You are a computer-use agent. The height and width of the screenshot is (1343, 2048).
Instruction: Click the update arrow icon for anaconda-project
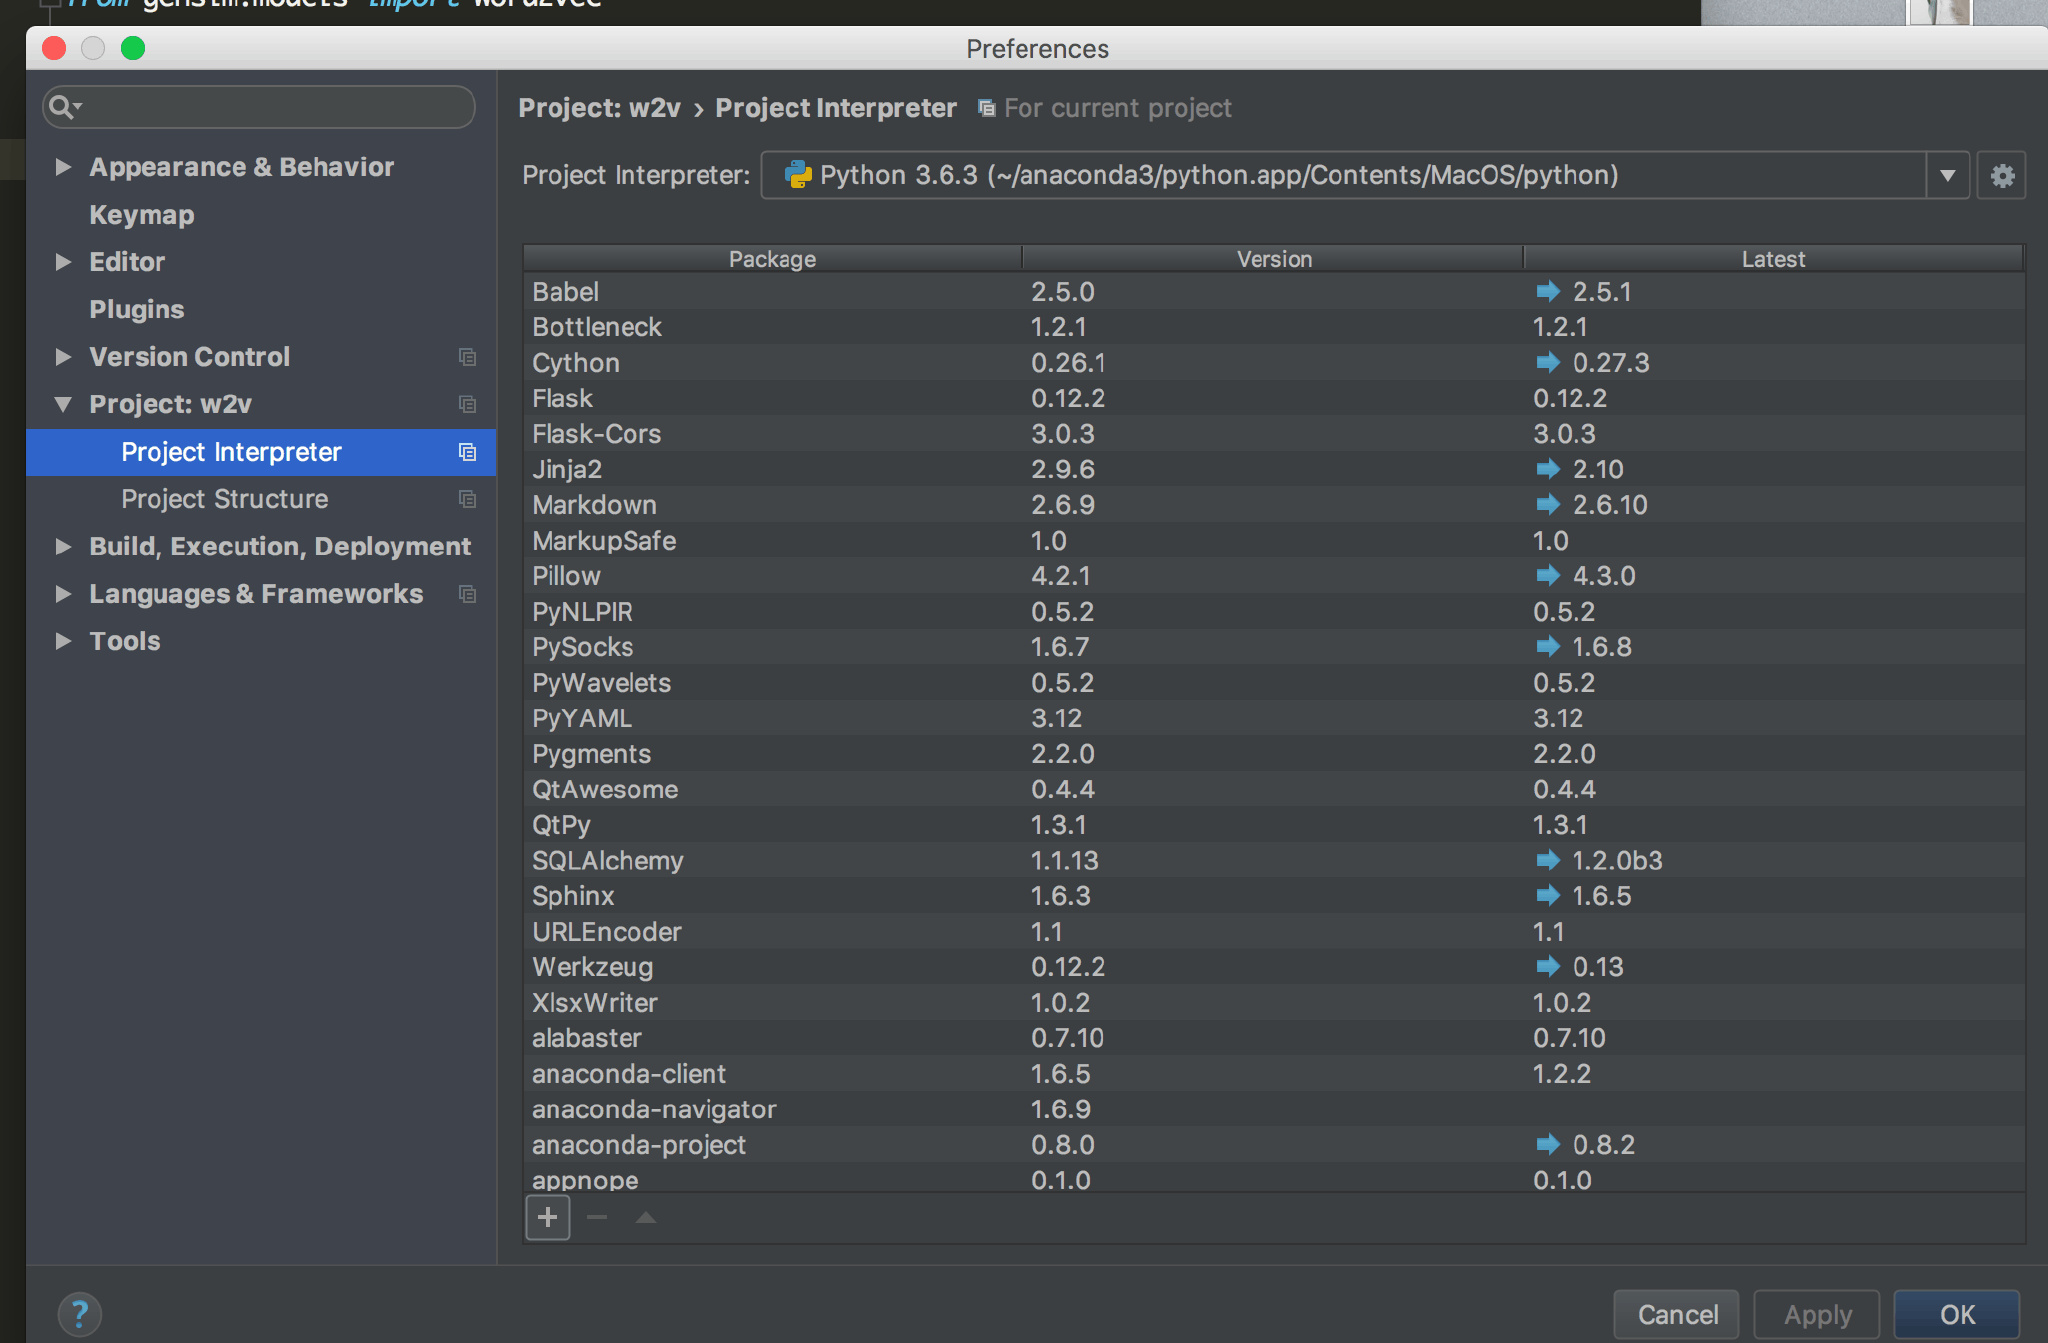click(1548, 1144)
